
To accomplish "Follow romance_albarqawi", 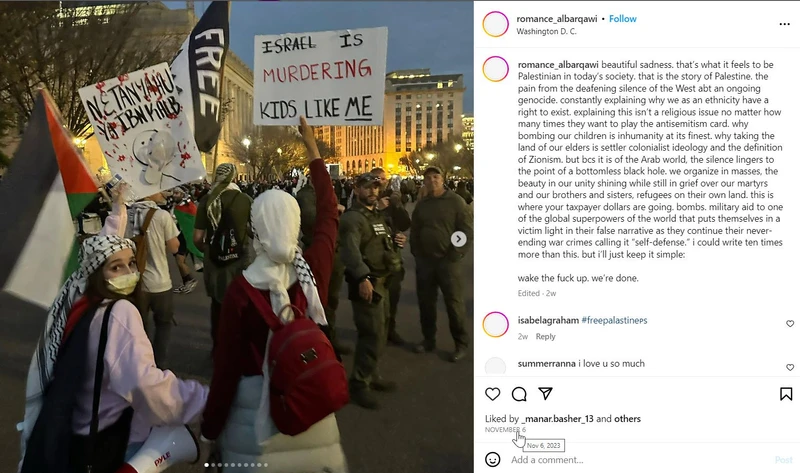I will point(622,19).
